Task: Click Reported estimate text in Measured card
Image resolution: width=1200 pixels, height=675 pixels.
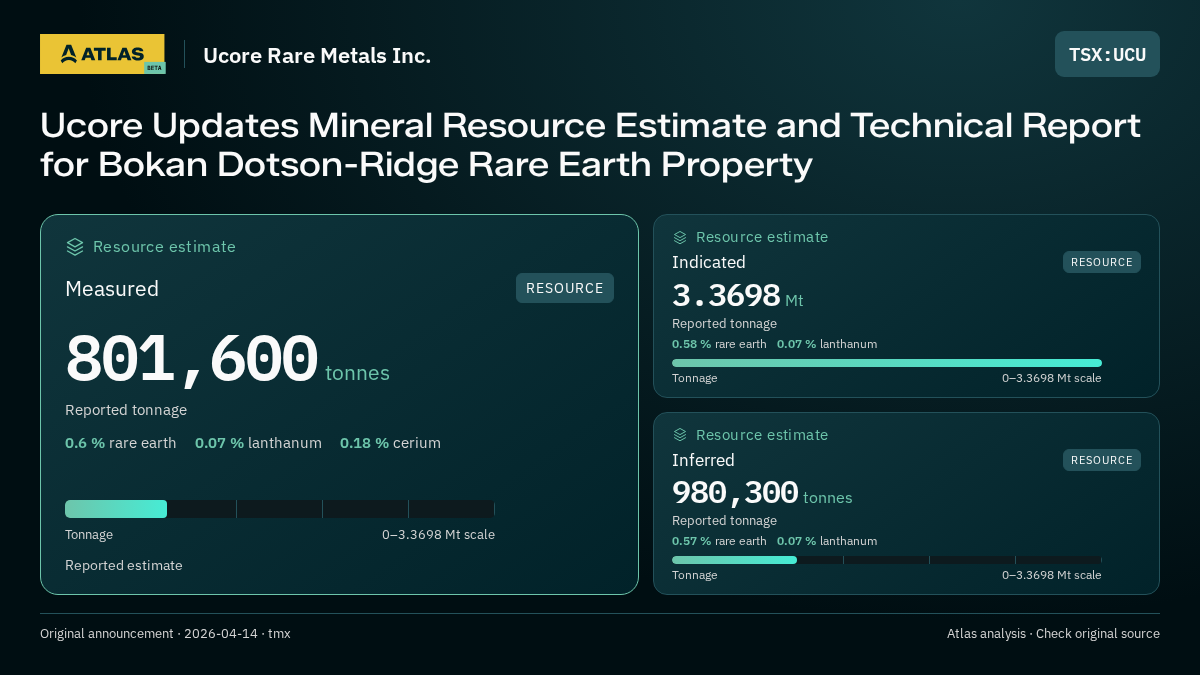Action: coord(124,565)
